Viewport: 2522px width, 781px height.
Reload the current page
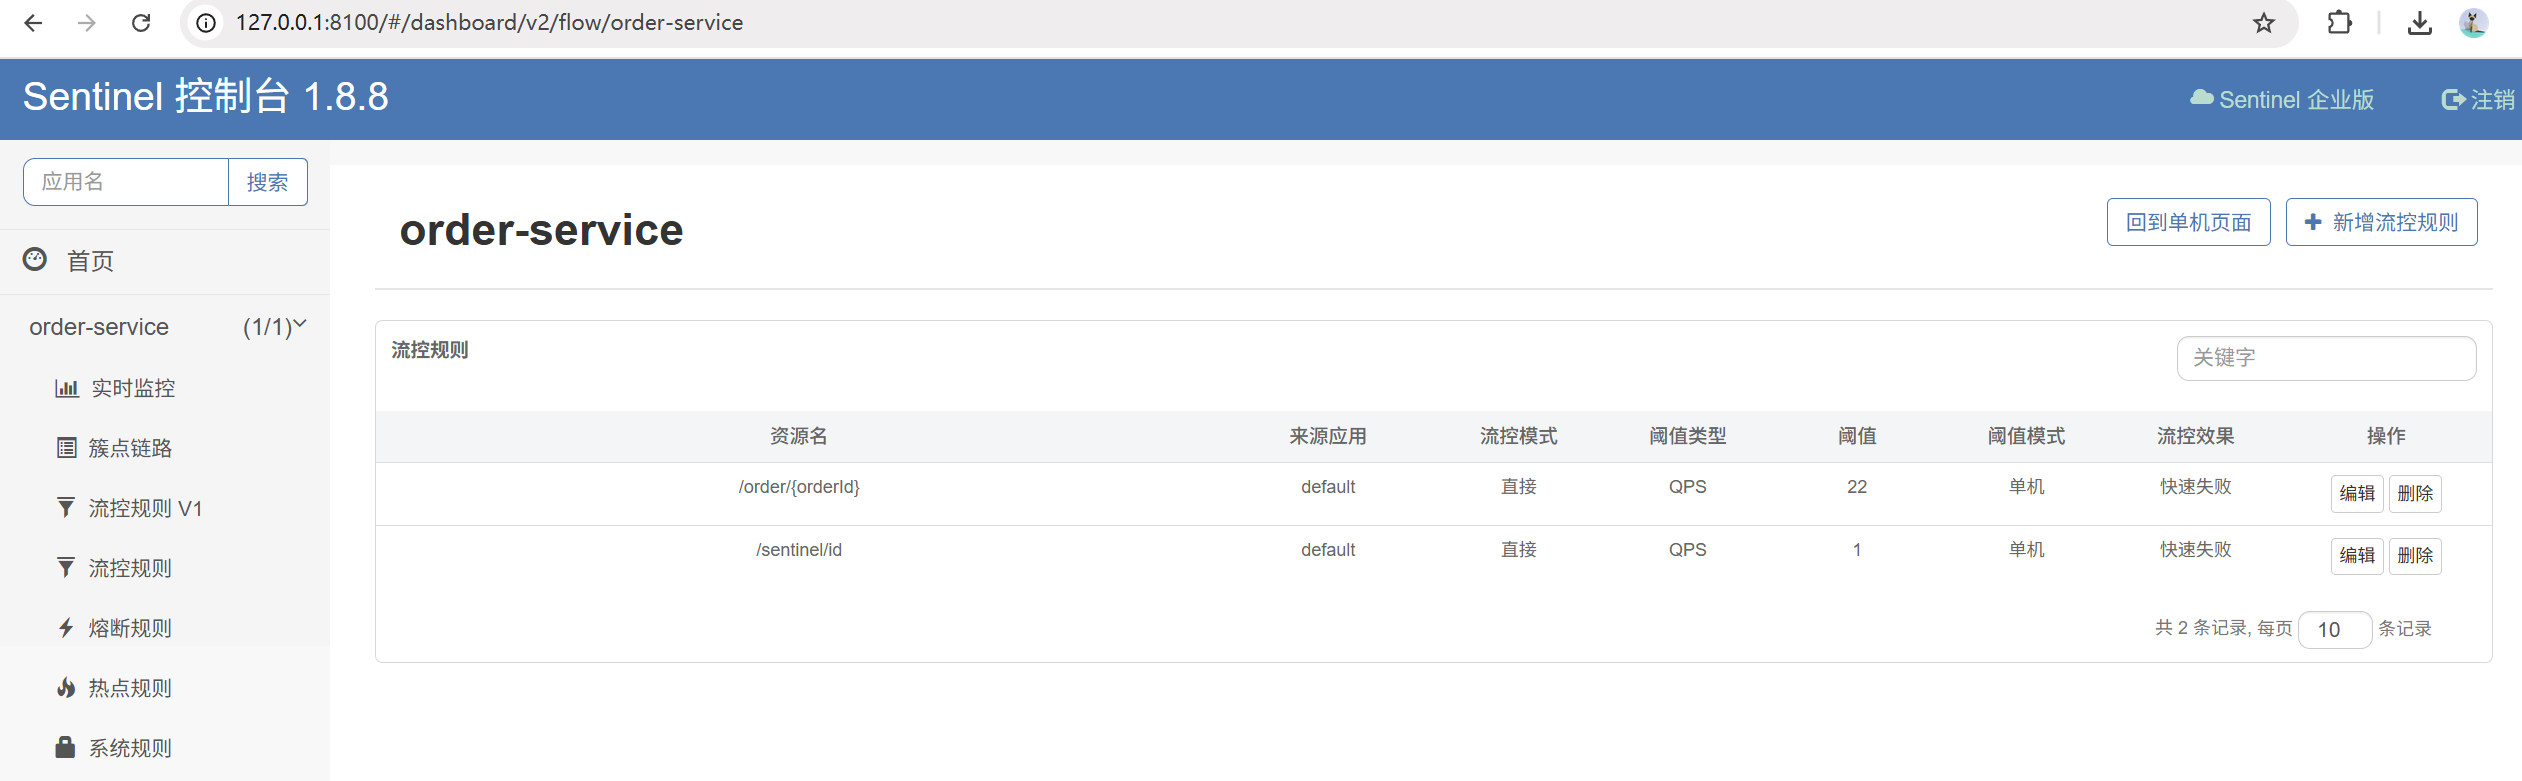(x=141, y=23)
